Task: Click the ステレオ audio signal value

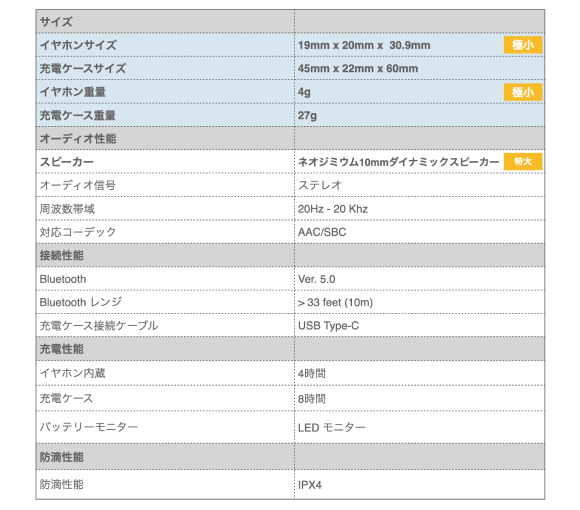Action: click(320, 185)
